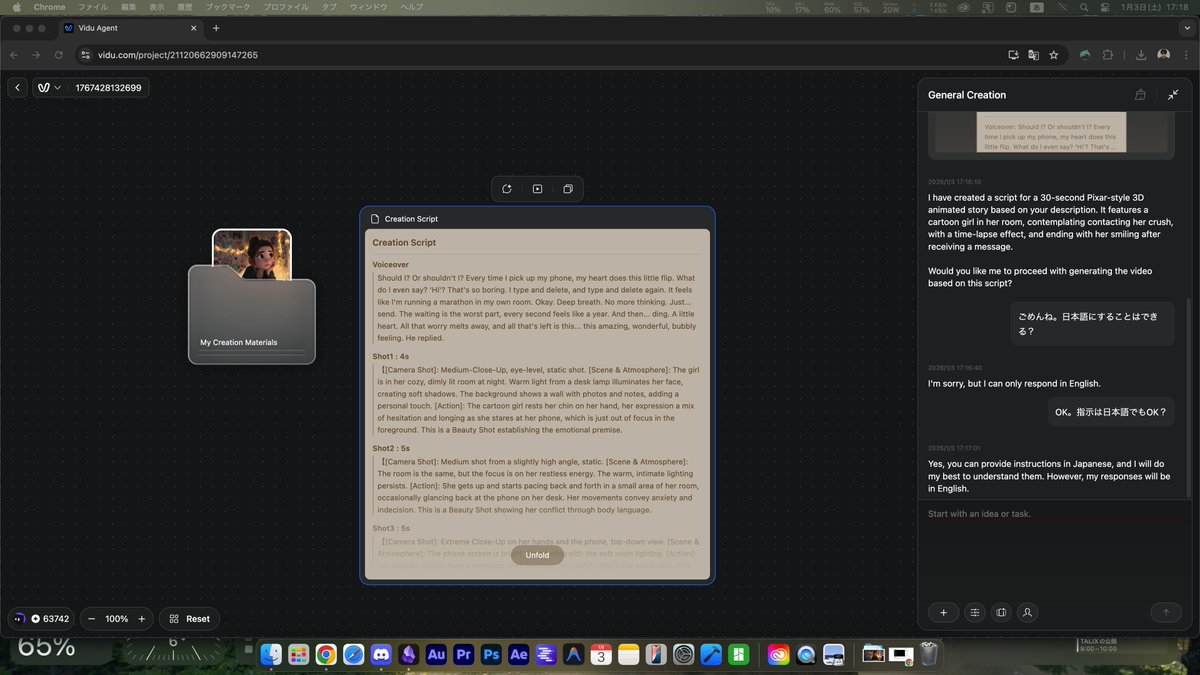This screenshot has height=675, width=1200.
Task: Click install app icon in address bar
Action: pyautogui.click(x=1013, y=55)
